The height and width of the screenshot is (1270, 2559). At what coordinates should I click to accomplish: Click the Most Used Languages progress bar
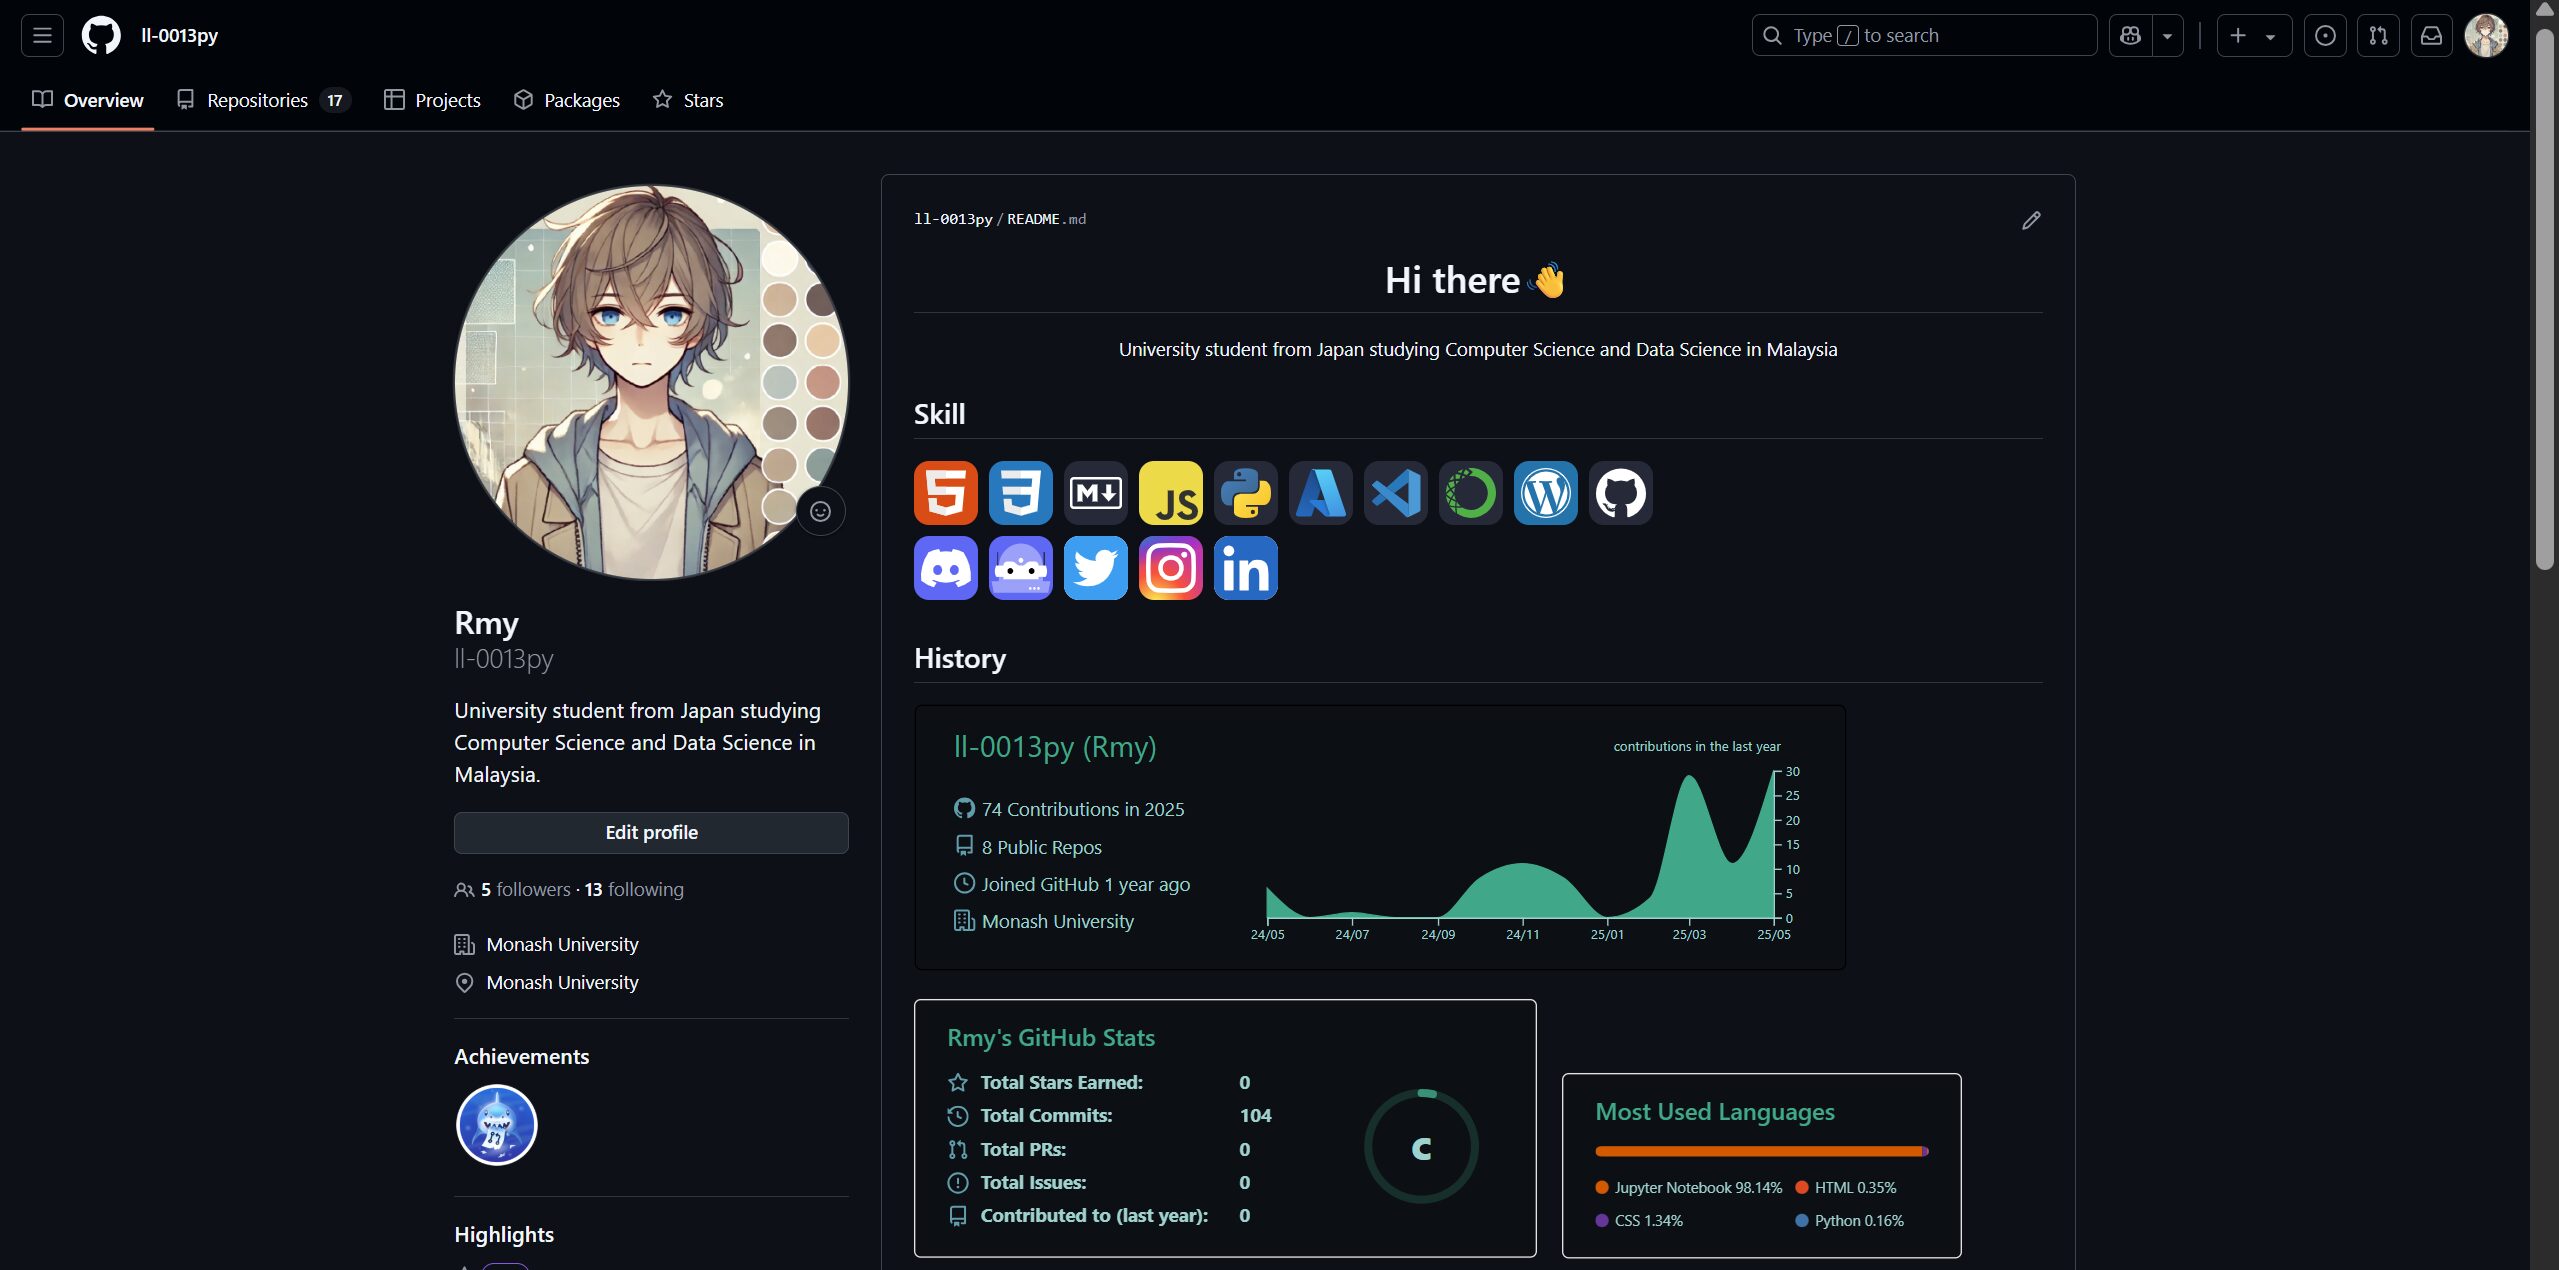1761,1151
